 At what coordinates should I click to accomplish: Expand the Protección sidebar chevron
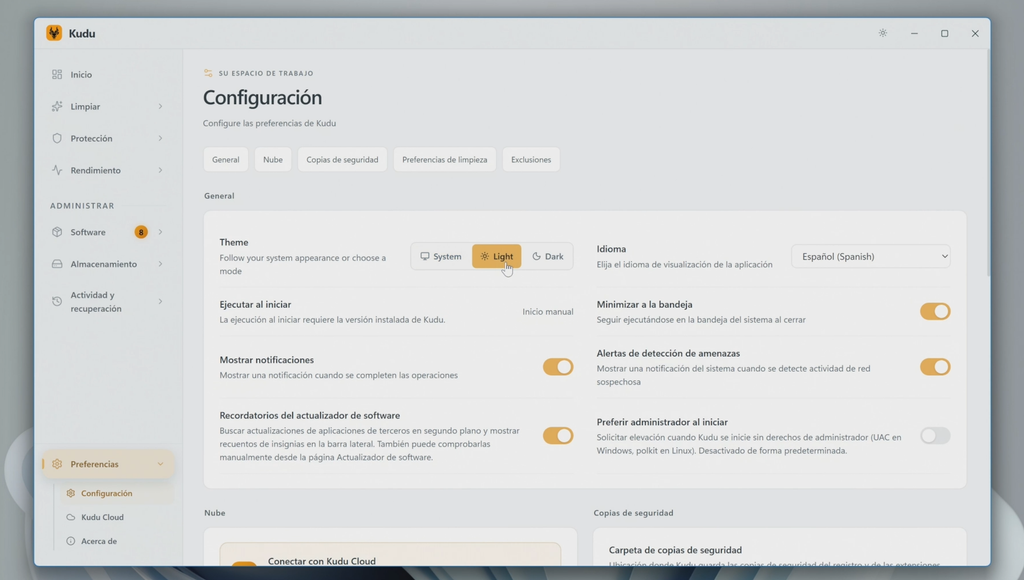pos(160,138)
